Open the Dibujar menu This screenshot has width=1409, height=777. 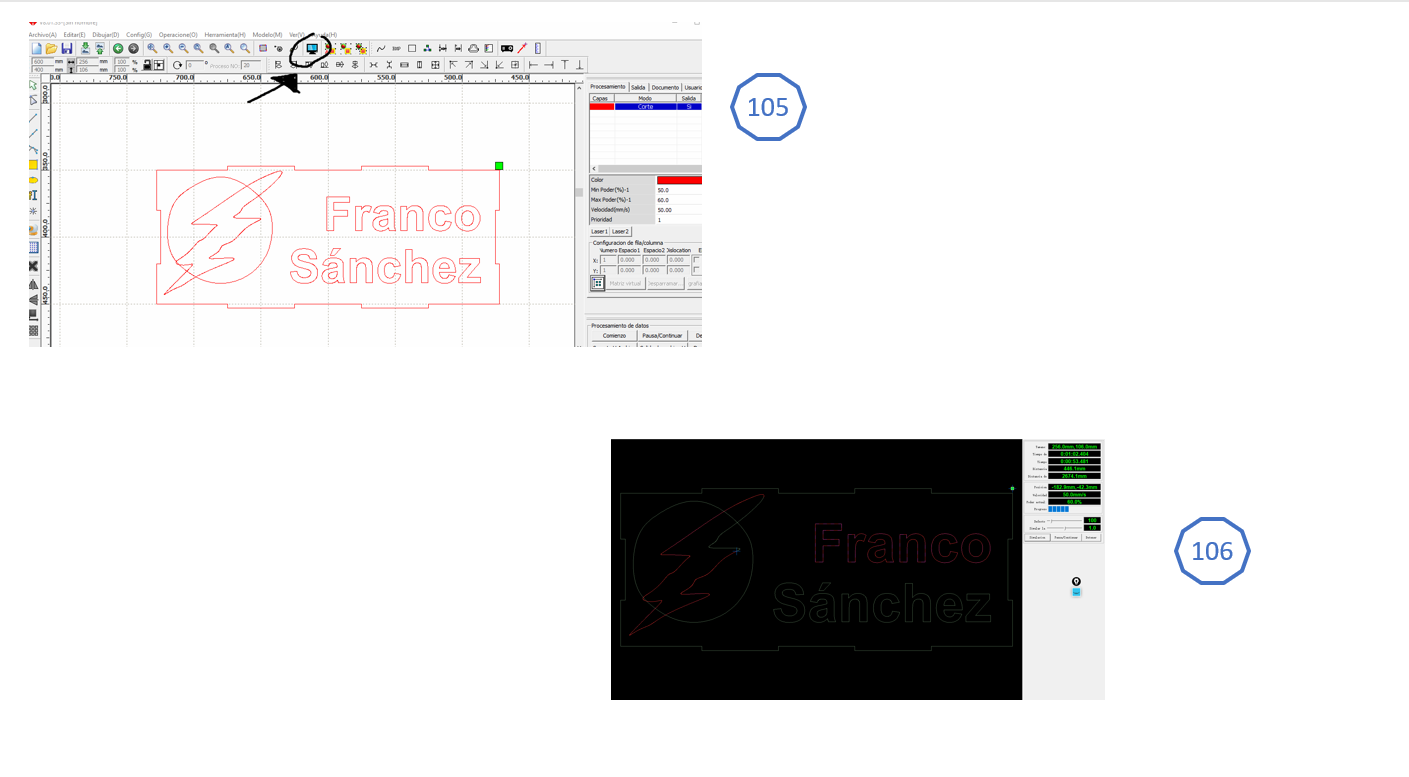click(105, 35)
